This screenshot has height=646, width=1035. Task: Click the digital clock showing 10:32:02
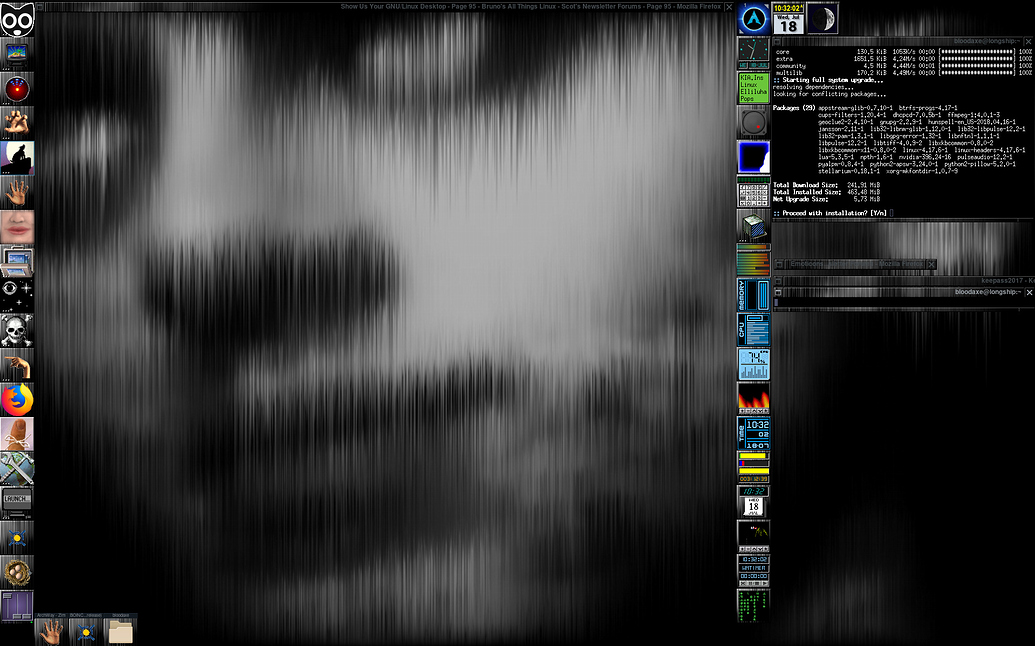pos(790,8)
